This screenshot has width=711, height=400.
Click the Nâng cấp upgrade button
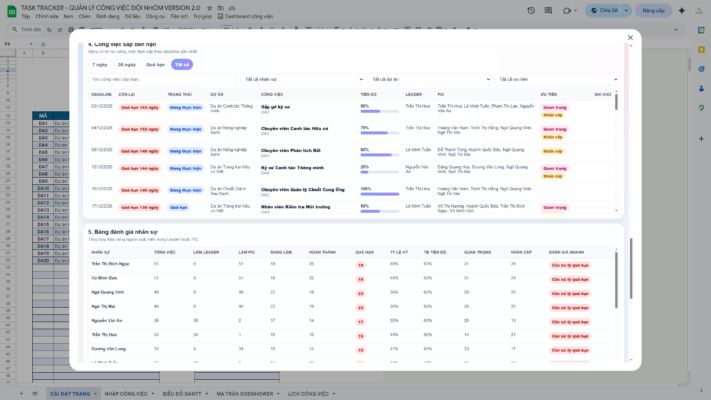653,10
